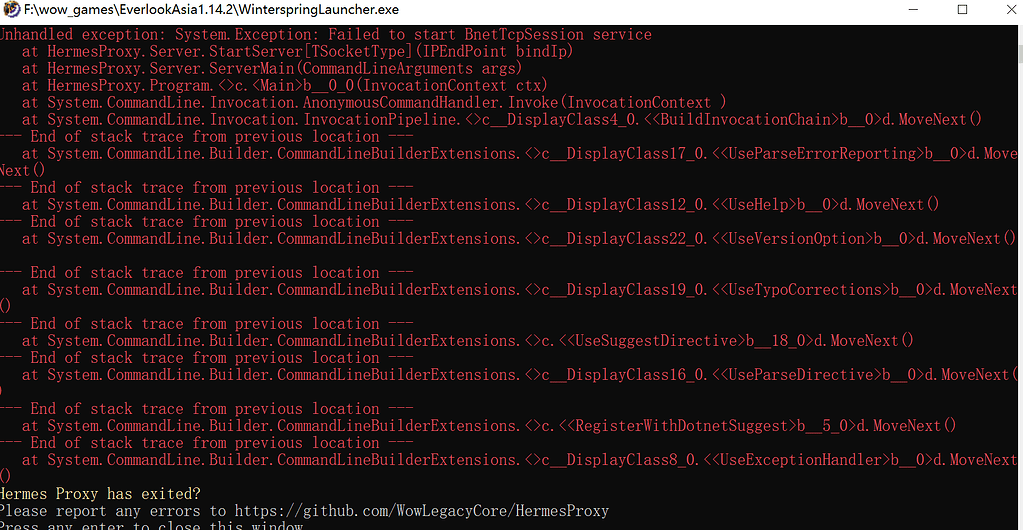Click the WinterspringLauncher.exe path in title bar
This screenshot has height=530, width=1023.
(211, 10)
